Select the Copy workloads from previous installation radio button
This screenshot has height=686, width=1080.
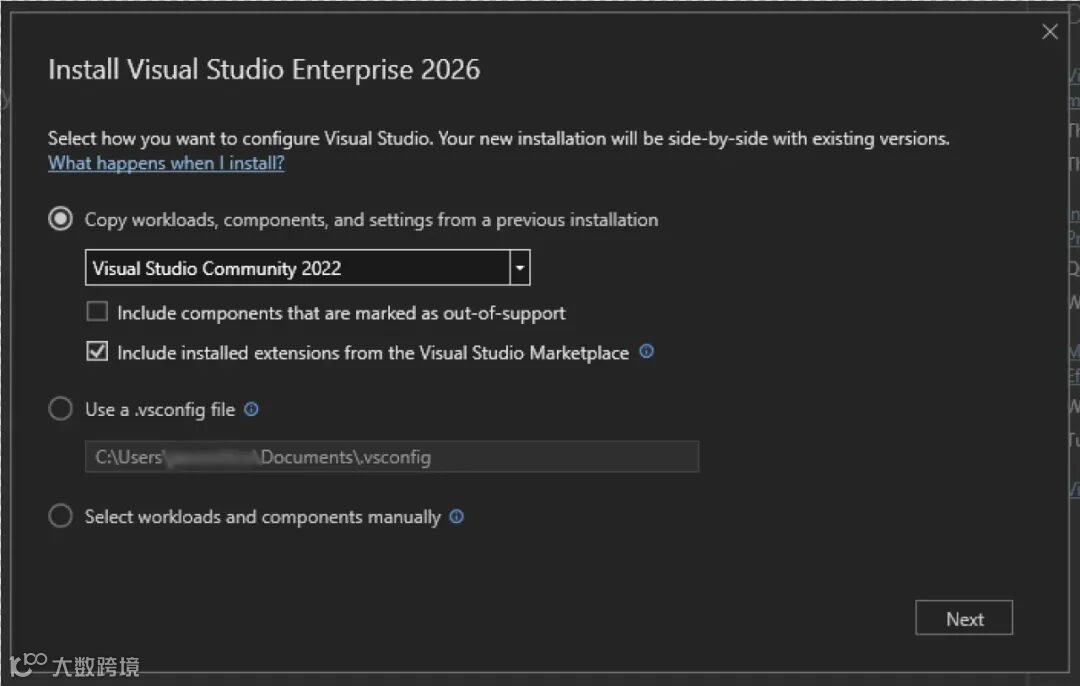pyautogui.click(x=61, y=219)
